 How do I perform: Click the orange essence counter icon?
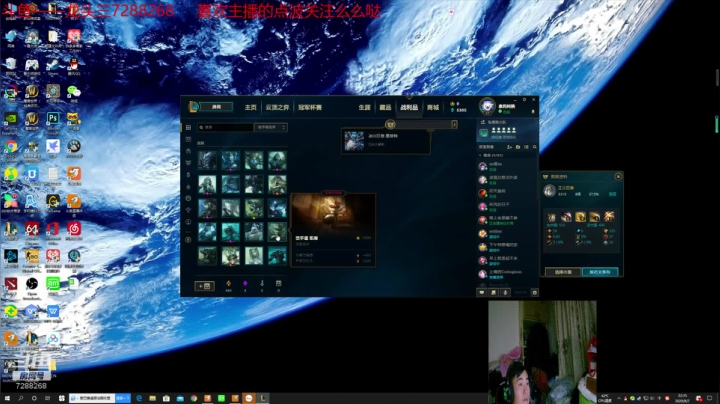click(229, 283)
